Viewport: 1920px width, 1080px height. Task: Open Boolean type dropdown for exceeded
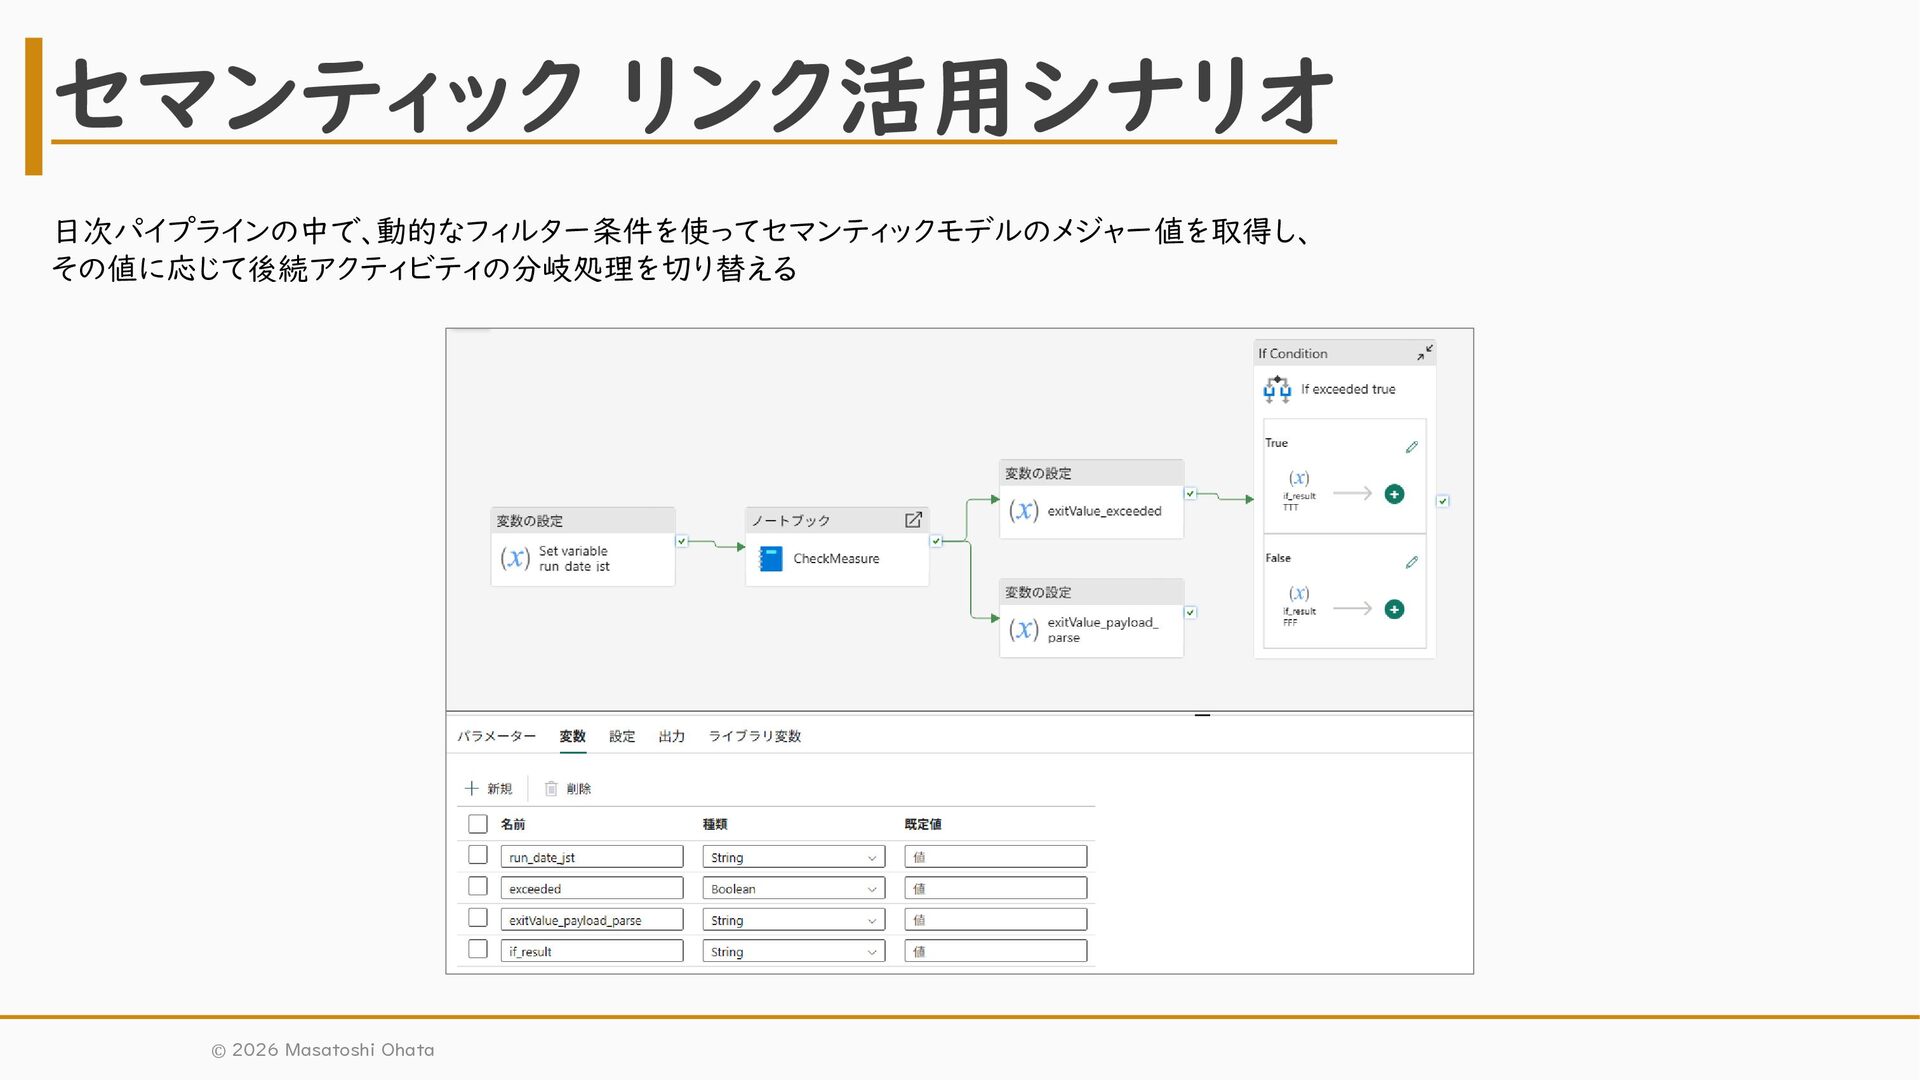click(x=793, y=889)
